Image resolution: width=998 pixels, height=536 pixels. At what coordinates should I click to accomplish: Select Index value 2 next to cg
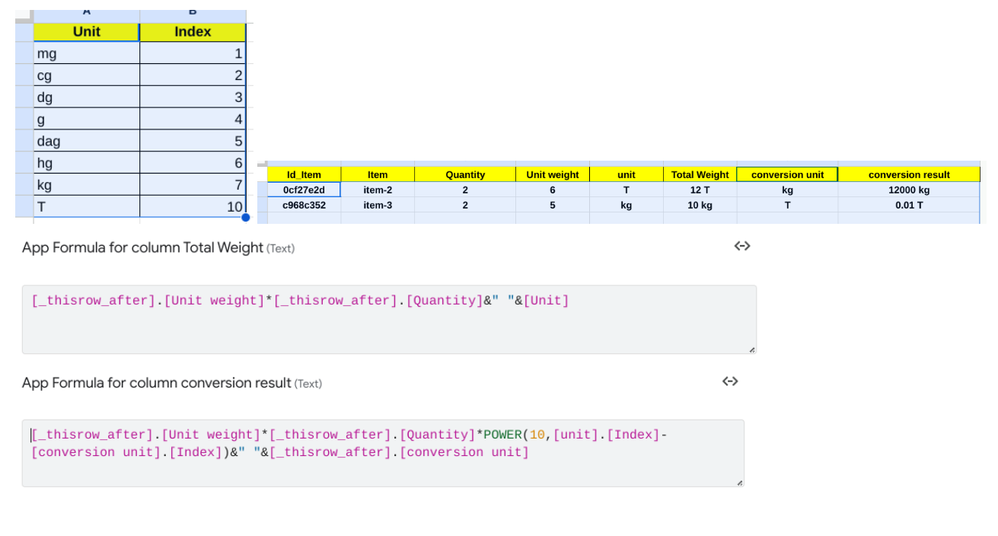click(192, 75)
